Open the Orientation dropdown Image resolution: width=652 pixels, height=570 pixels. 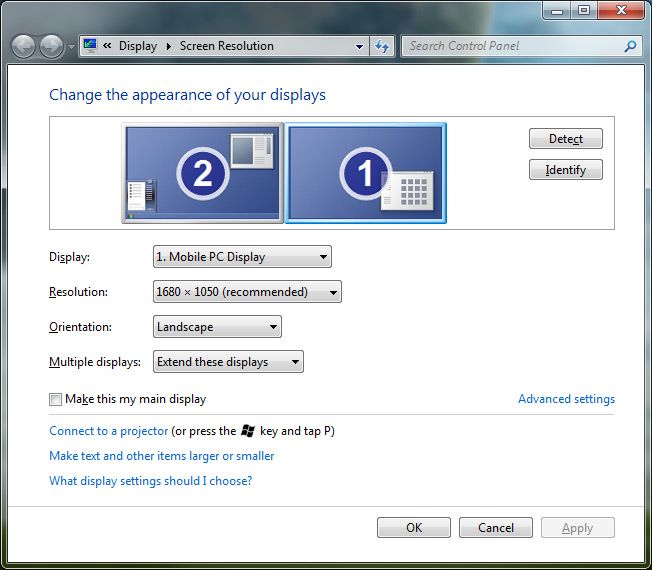pos(217,326)
